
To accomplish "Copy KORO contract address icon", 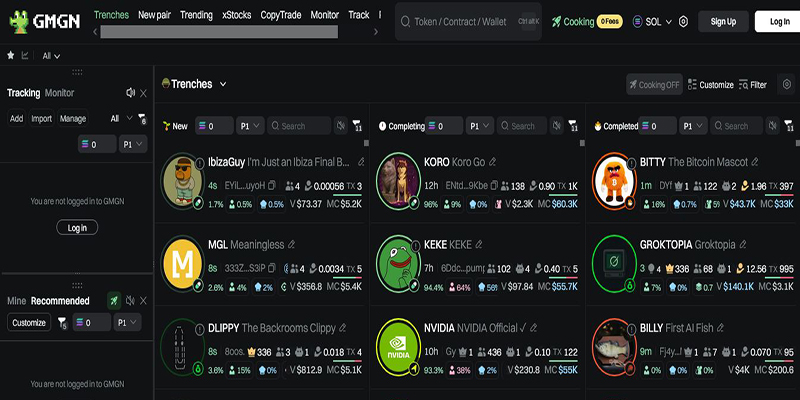I will pyautogui.click(x=494, y=186).
